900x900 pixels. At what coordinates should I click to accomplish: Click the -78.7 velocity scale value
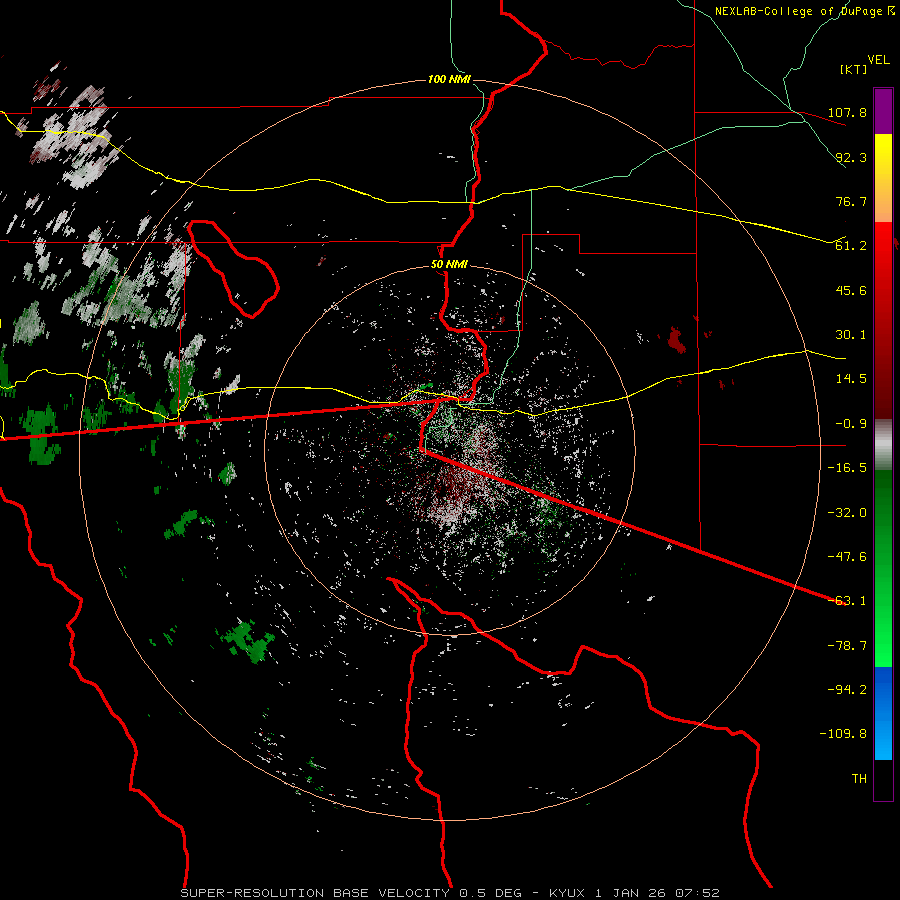pos(847,646)
